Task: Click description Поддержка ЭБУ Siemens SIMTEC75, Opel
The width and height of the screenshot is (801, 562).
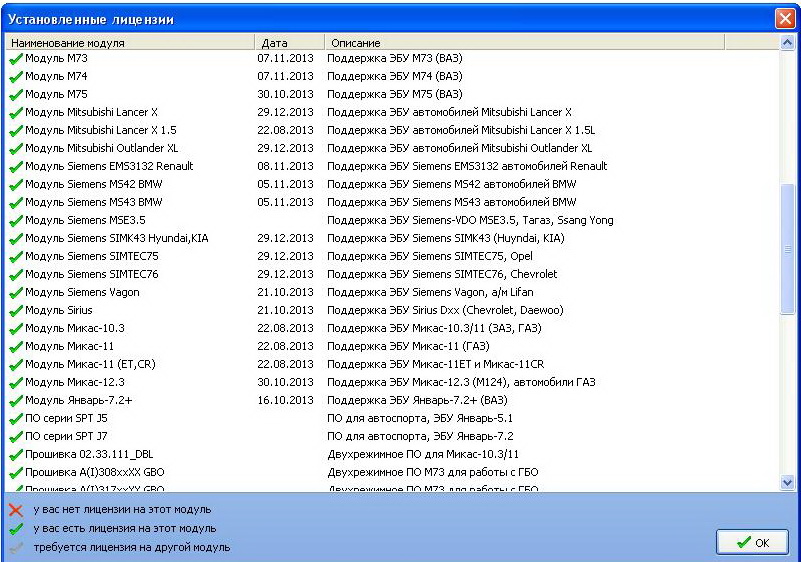Action: click(x=430, y=256)
